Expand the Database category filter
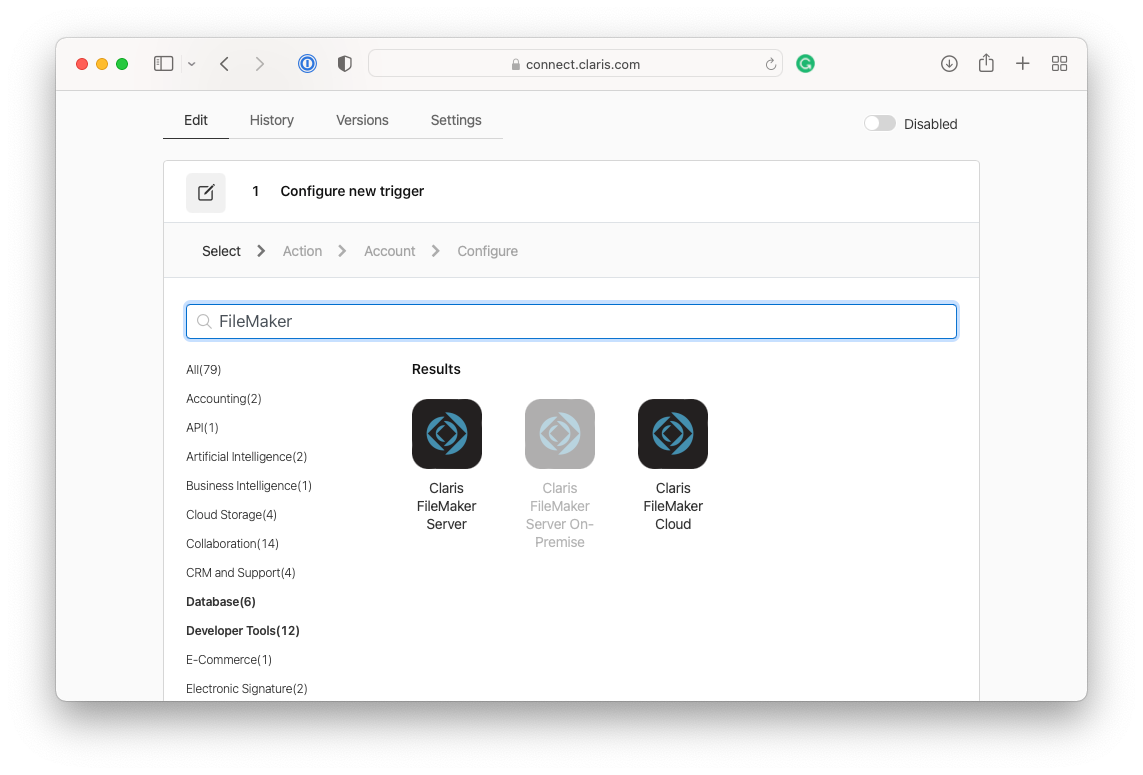This screenshot has width=1143, height=775. click(220, 601)
